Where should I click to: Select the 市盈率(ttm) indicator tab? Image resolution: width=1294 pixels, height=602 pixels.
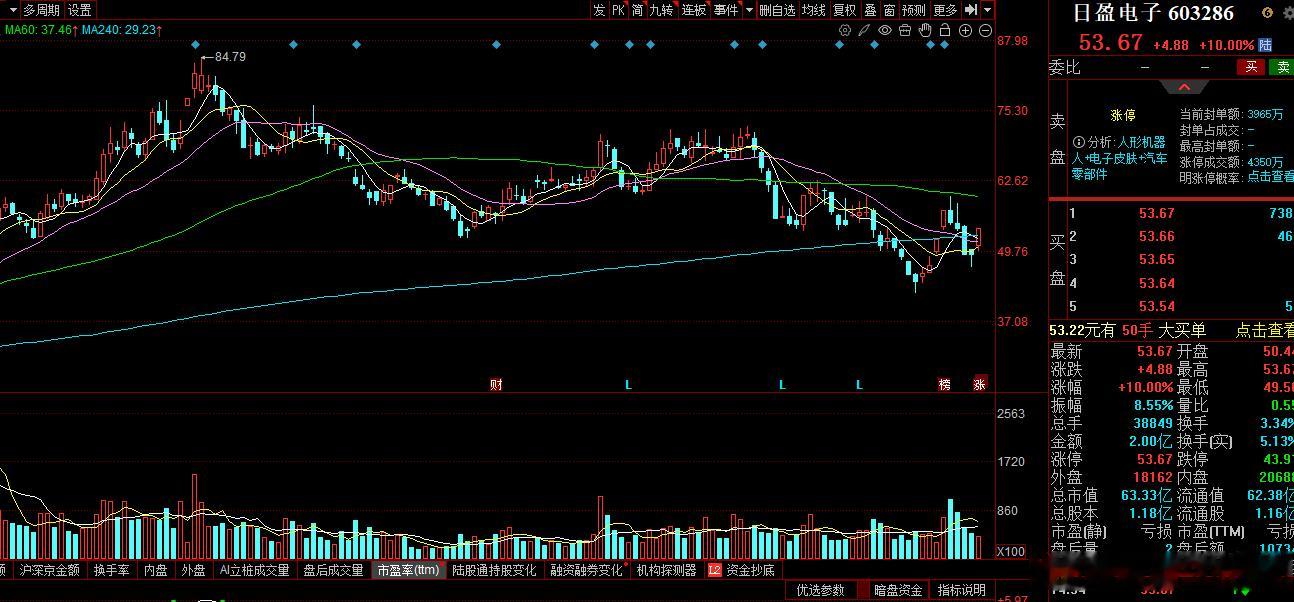pyautogui.click(x=408, y=570)
